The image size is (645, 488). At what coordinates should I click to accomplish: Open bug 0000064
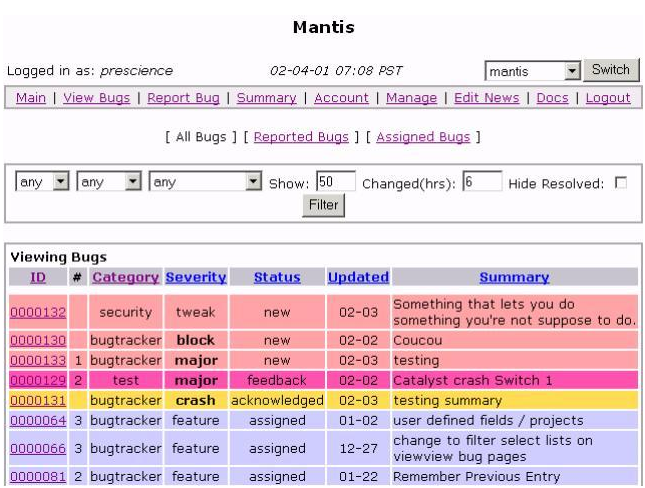point(38,421)
